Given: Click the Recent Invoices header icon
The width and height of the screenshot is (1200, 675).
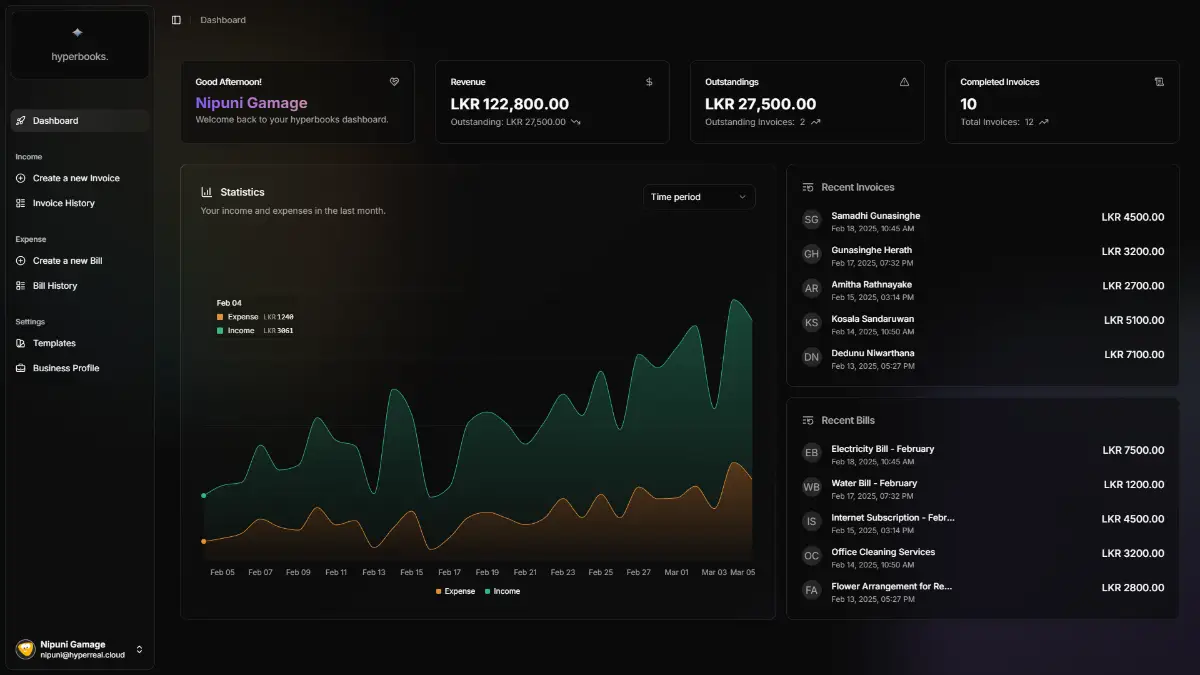Looking at the screenshot, I should [808, 187].
